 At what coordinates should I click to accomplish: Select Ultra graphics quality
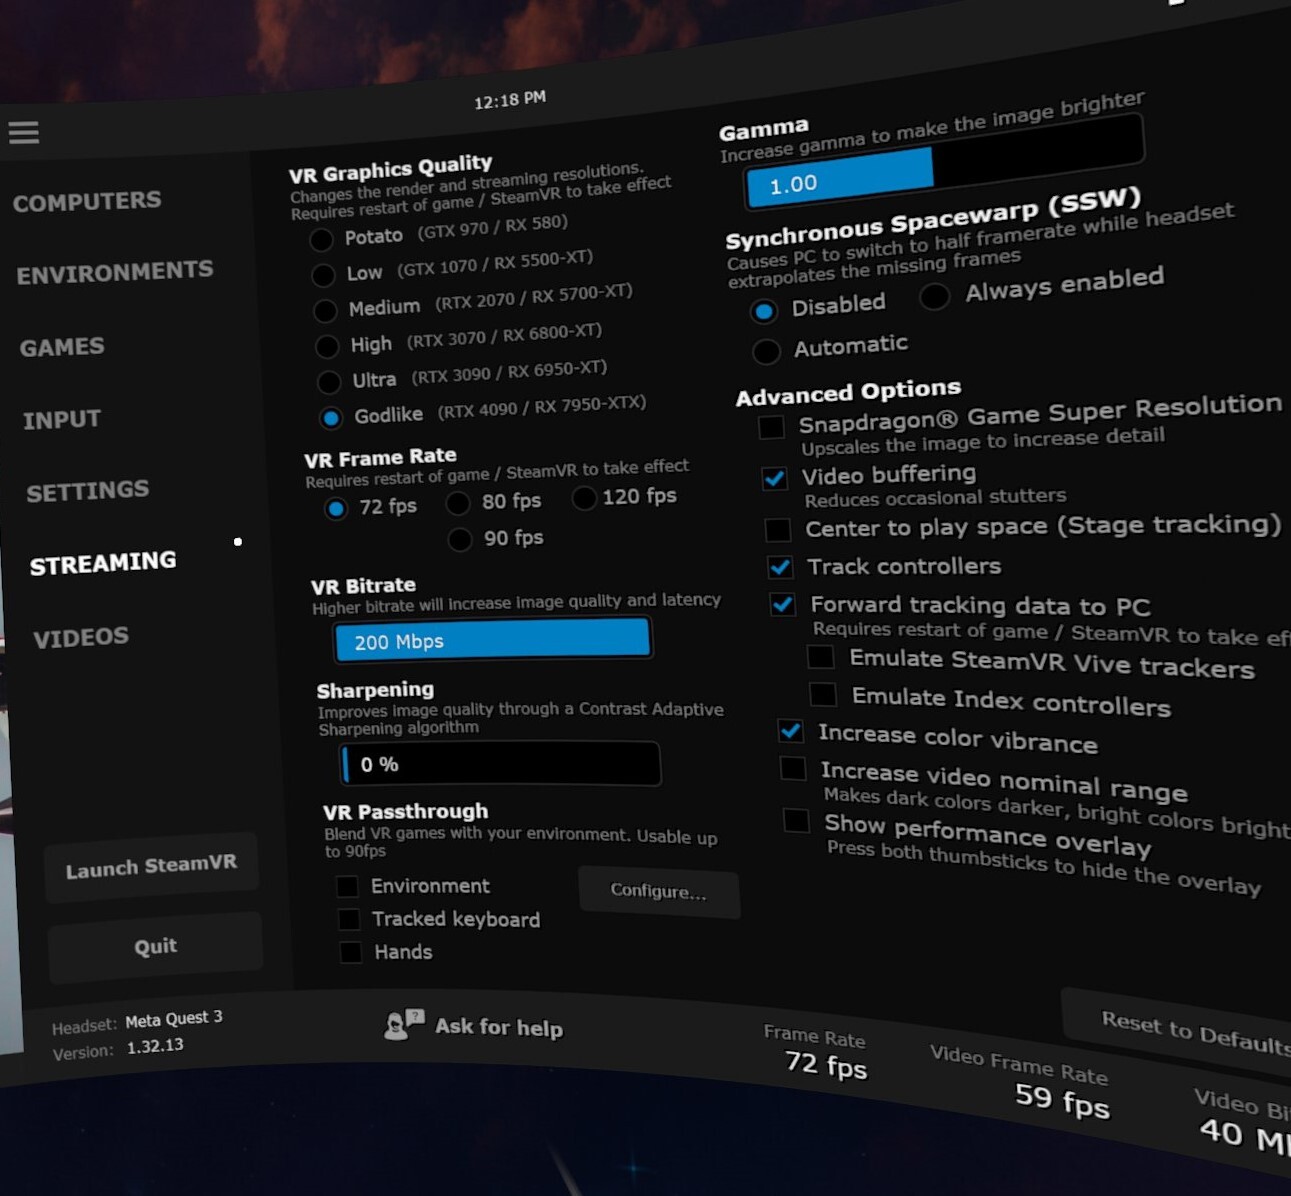click(329, 382)
